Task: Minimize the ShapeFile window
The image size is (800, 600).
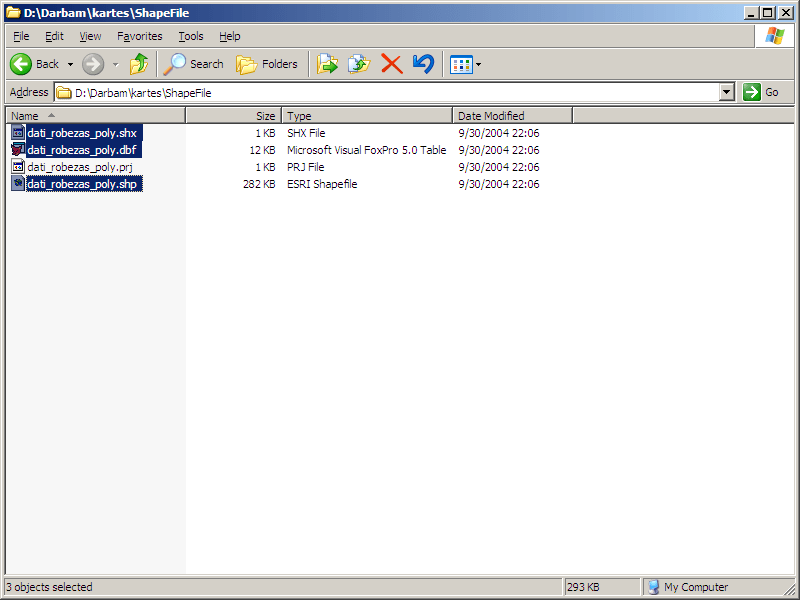Action: coord(750,13)
